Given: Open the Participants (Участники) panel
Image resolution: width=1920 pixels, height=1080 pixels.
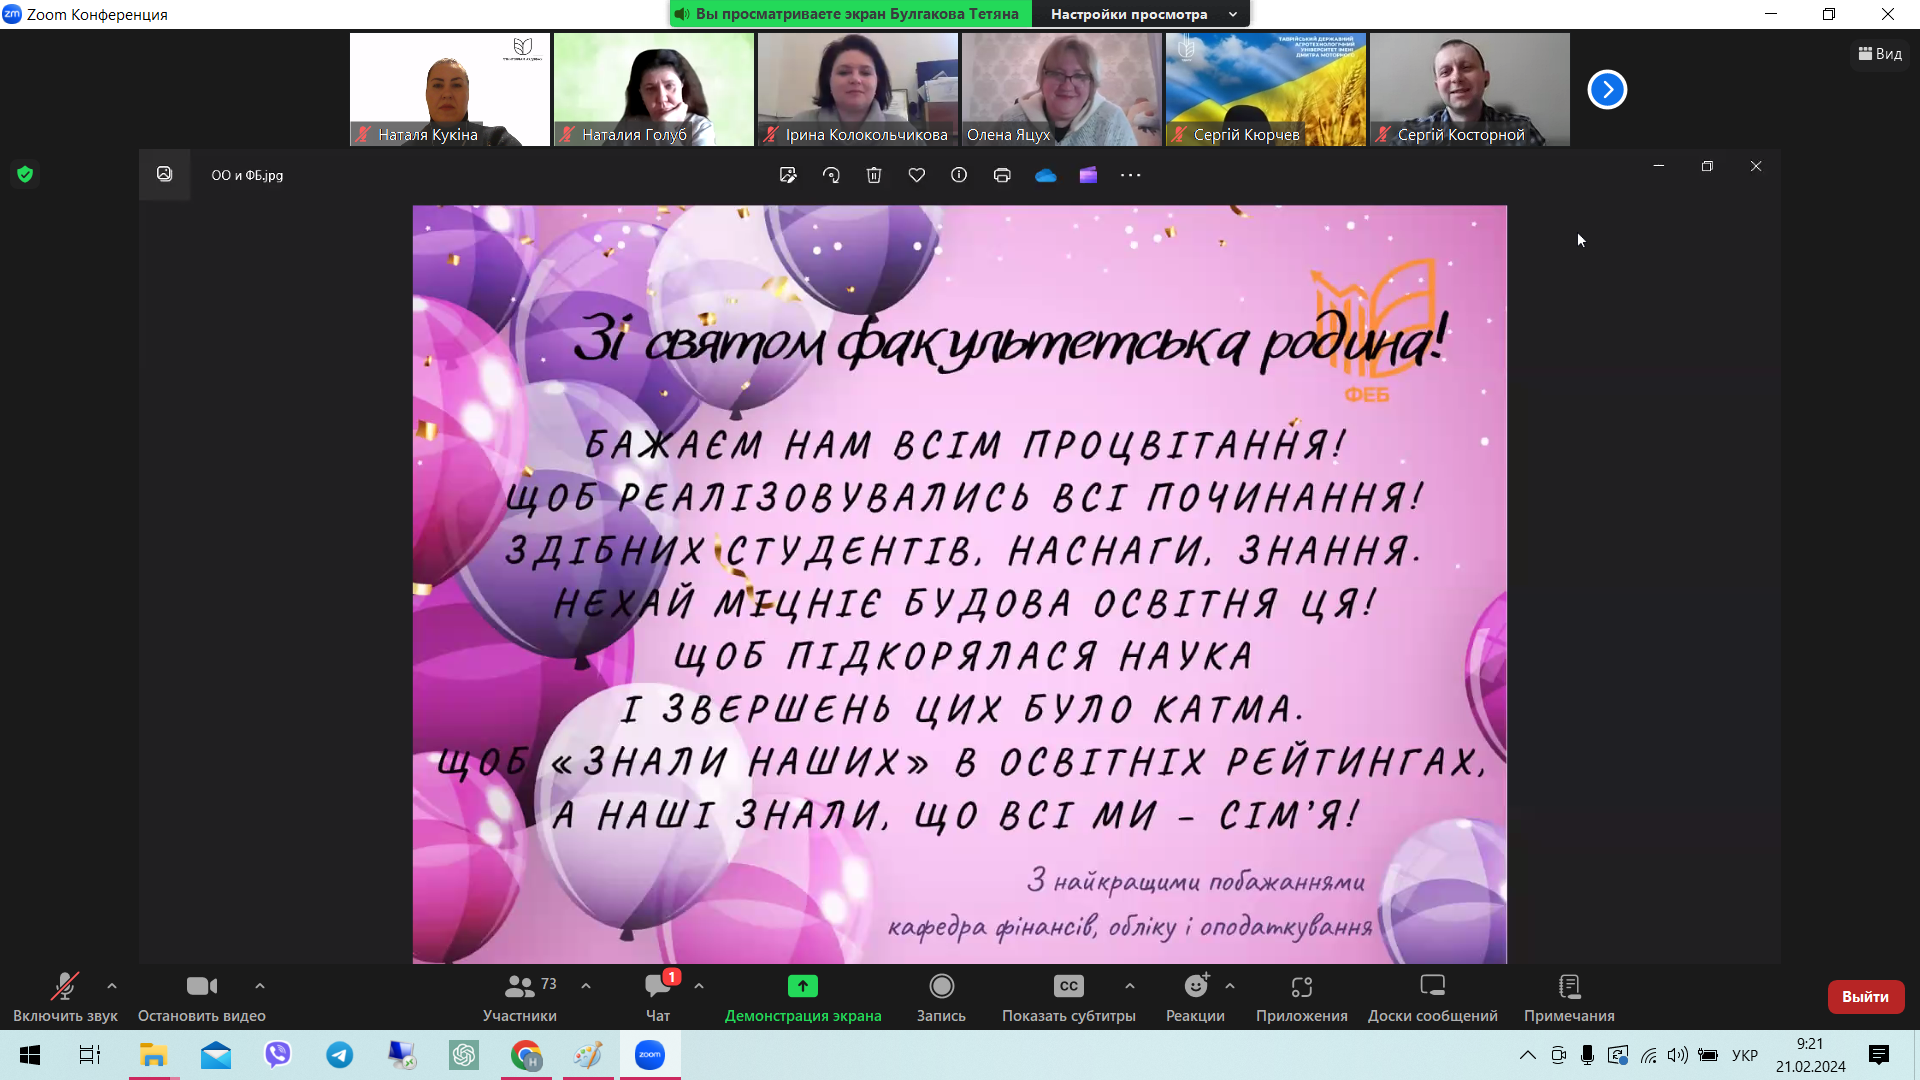Looking at the screenshot, I should [x=519, y=987].
